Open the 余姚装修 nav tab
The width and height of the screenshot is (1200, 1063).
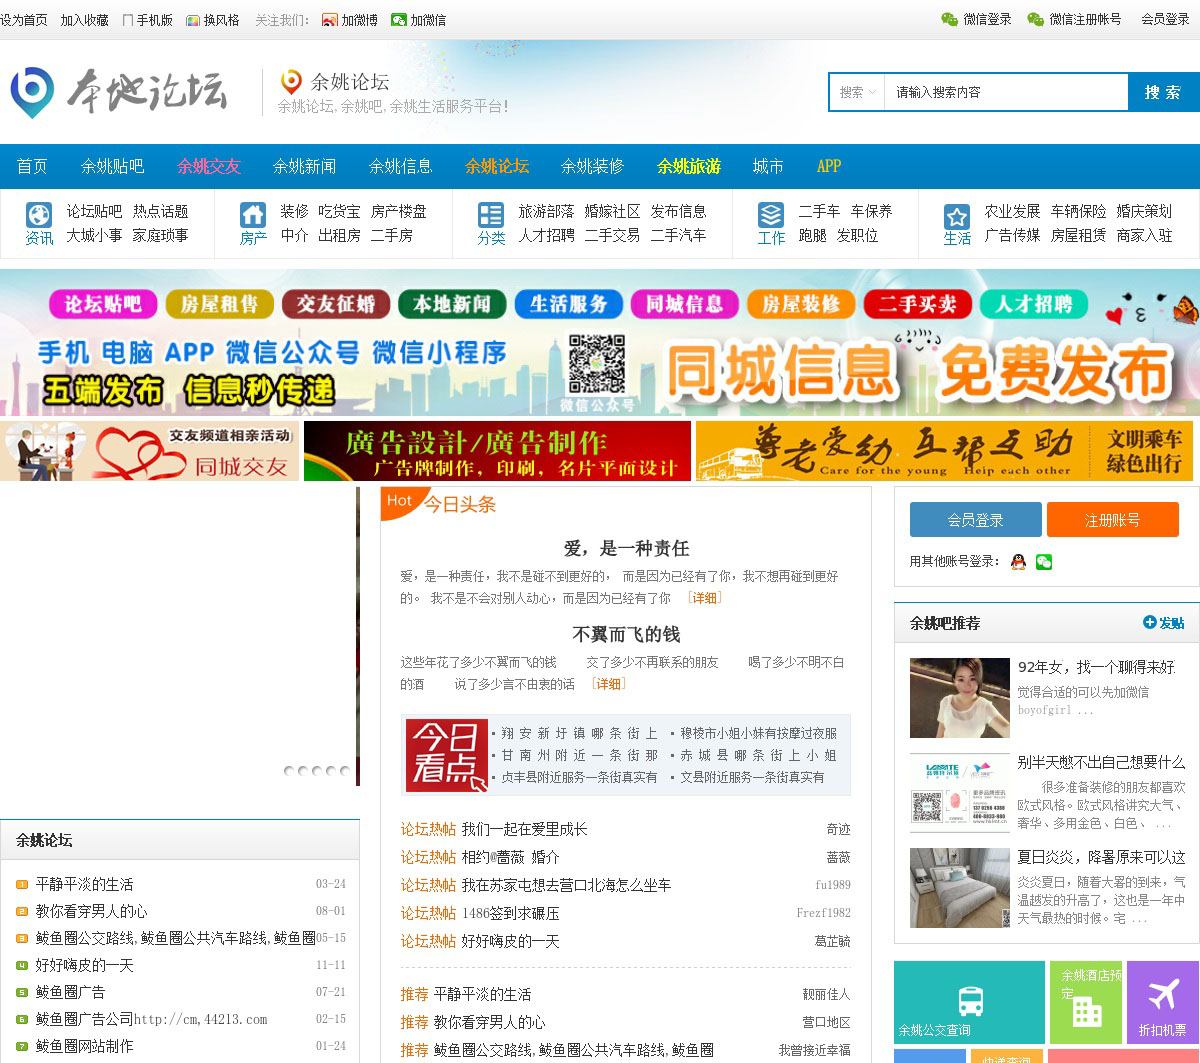592,166
